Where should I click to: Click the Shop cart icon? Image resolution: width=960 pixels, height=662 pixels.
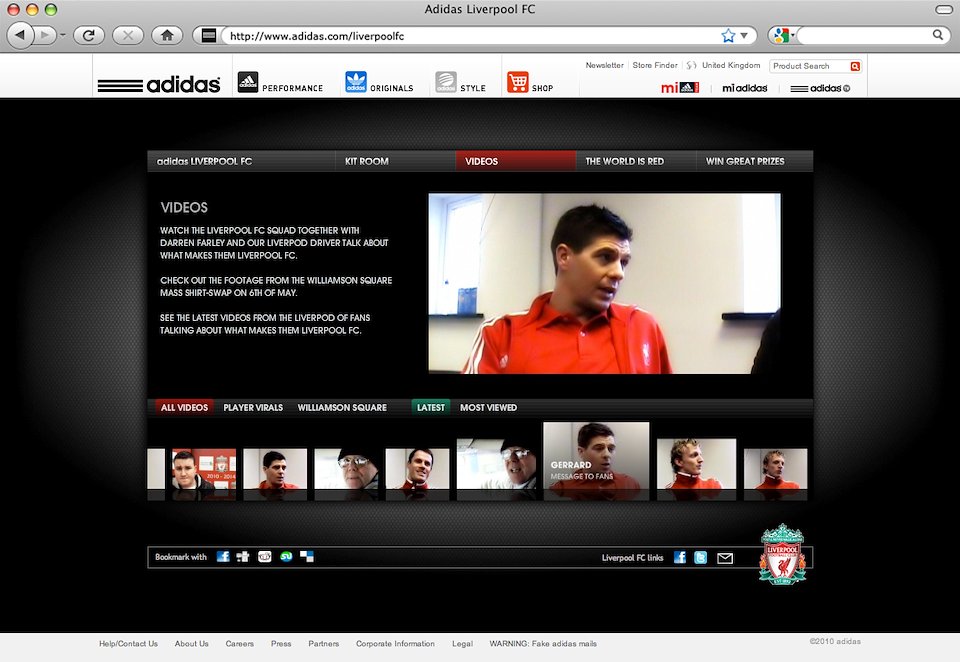tap(517, 82)
